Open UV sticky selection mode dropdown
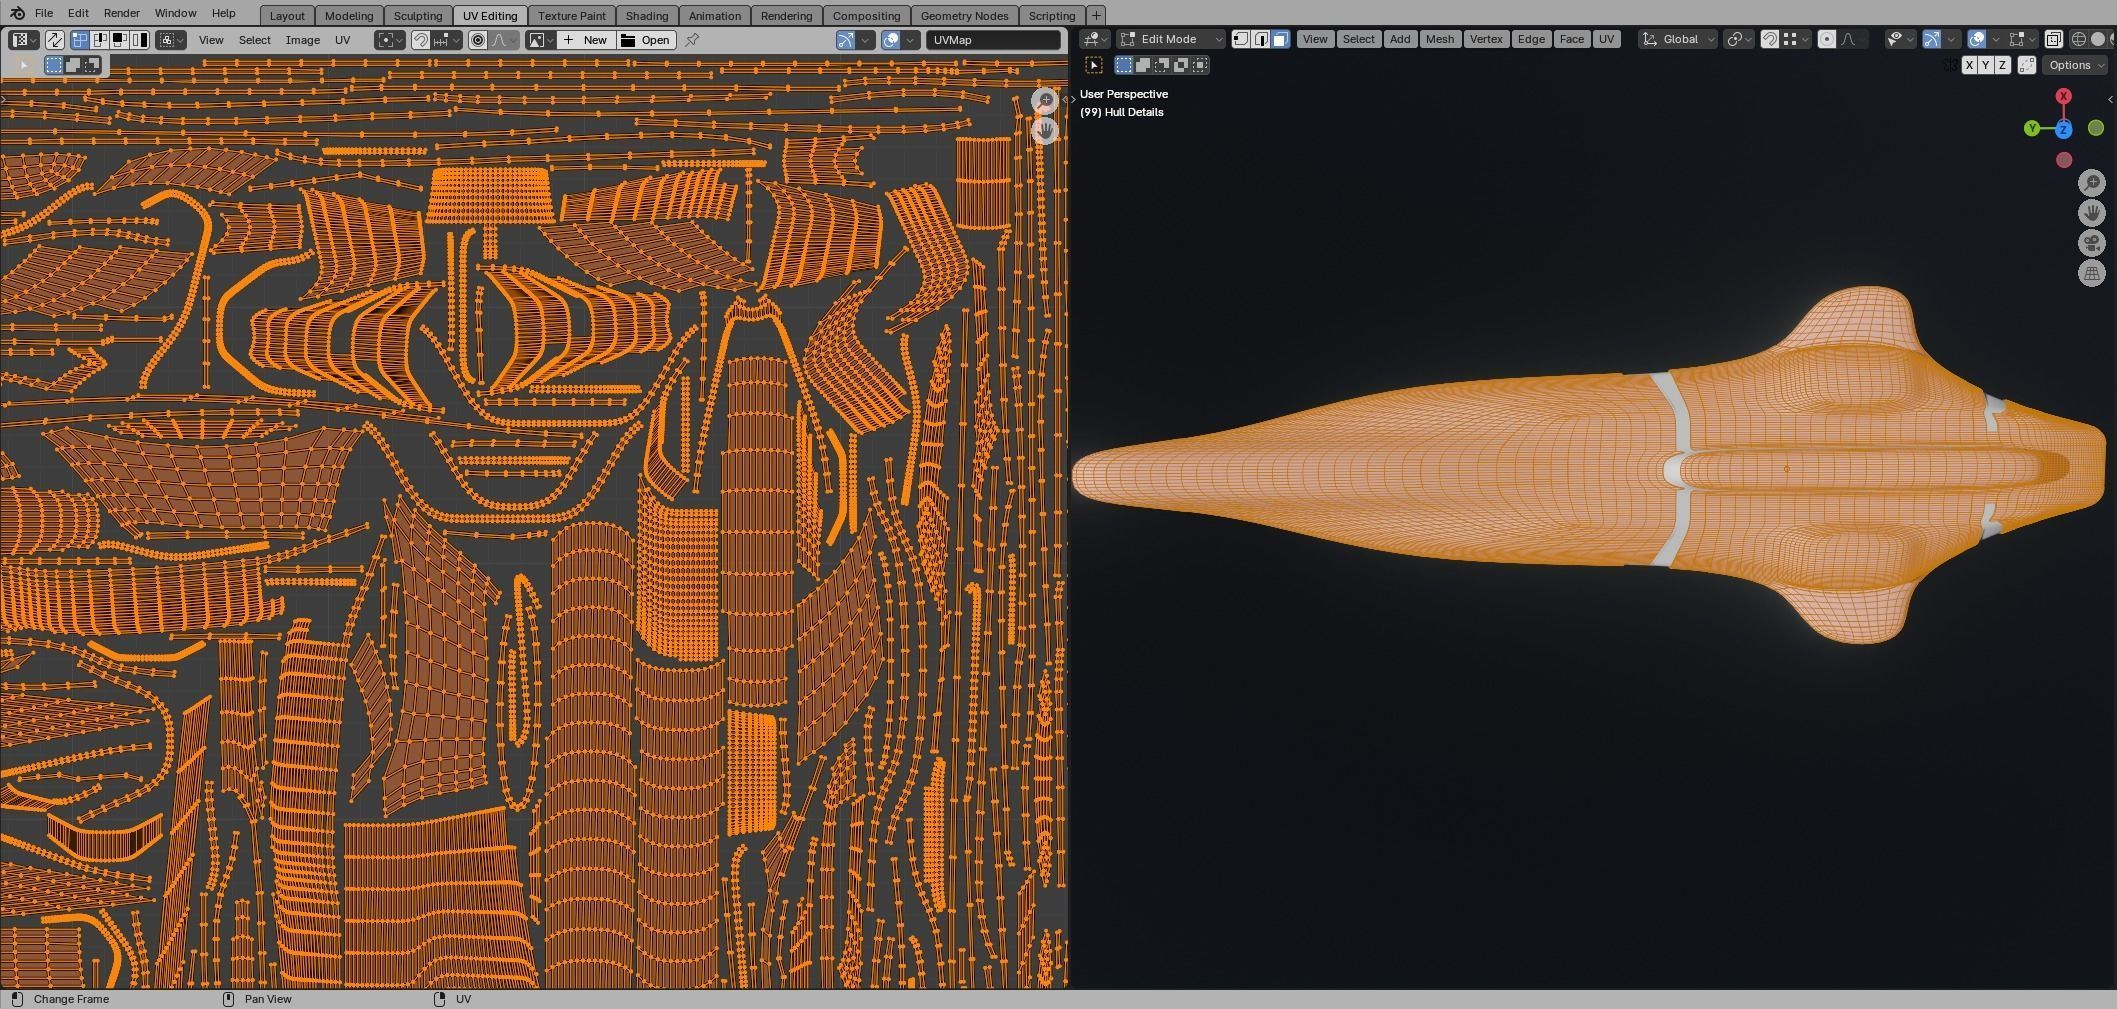The width and height of the screenshot is (2117, 1009). tap(170, 40)
